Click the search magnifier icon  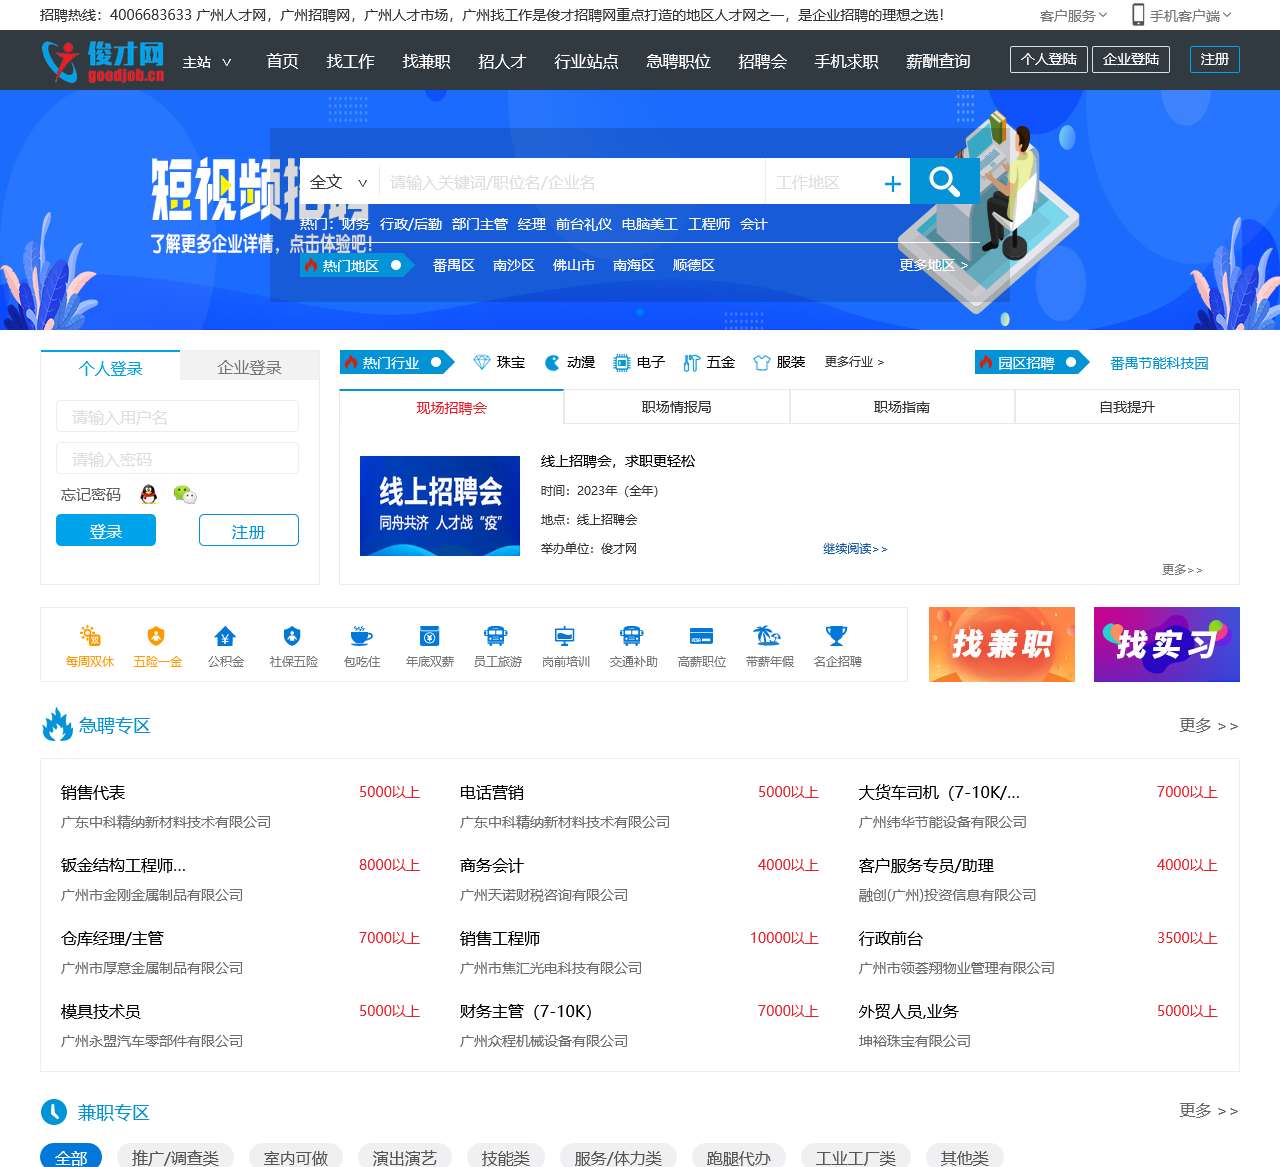coord(944,181)
